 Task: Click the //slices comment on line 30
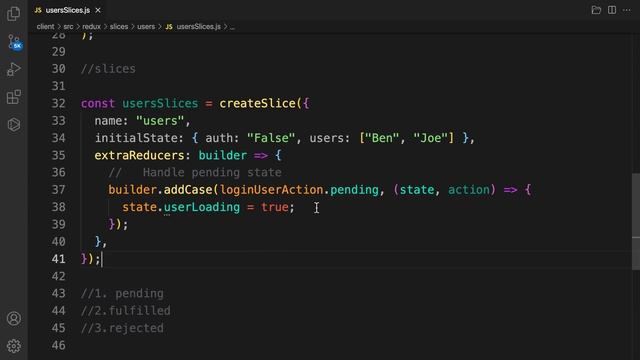[x=108, y=69]
